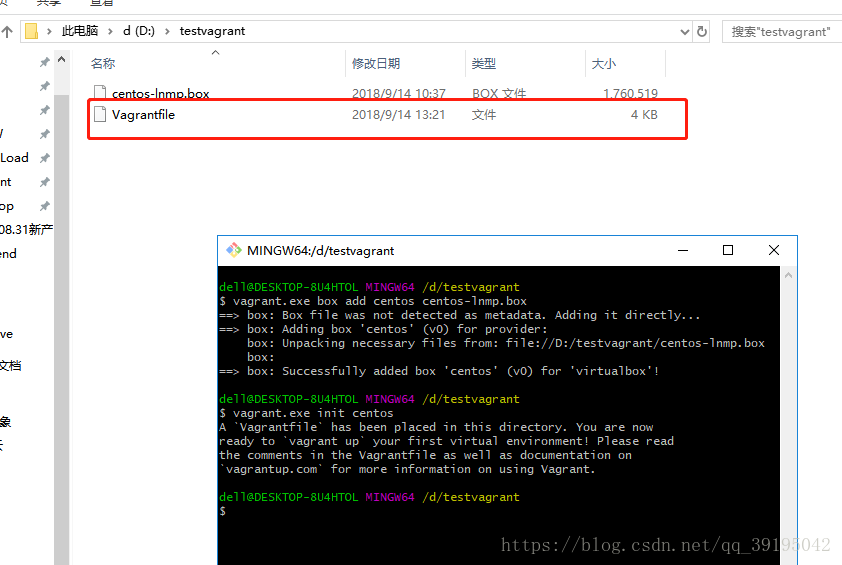Expand chevron after 此电脑 in breadcrumb

(110, 32)
